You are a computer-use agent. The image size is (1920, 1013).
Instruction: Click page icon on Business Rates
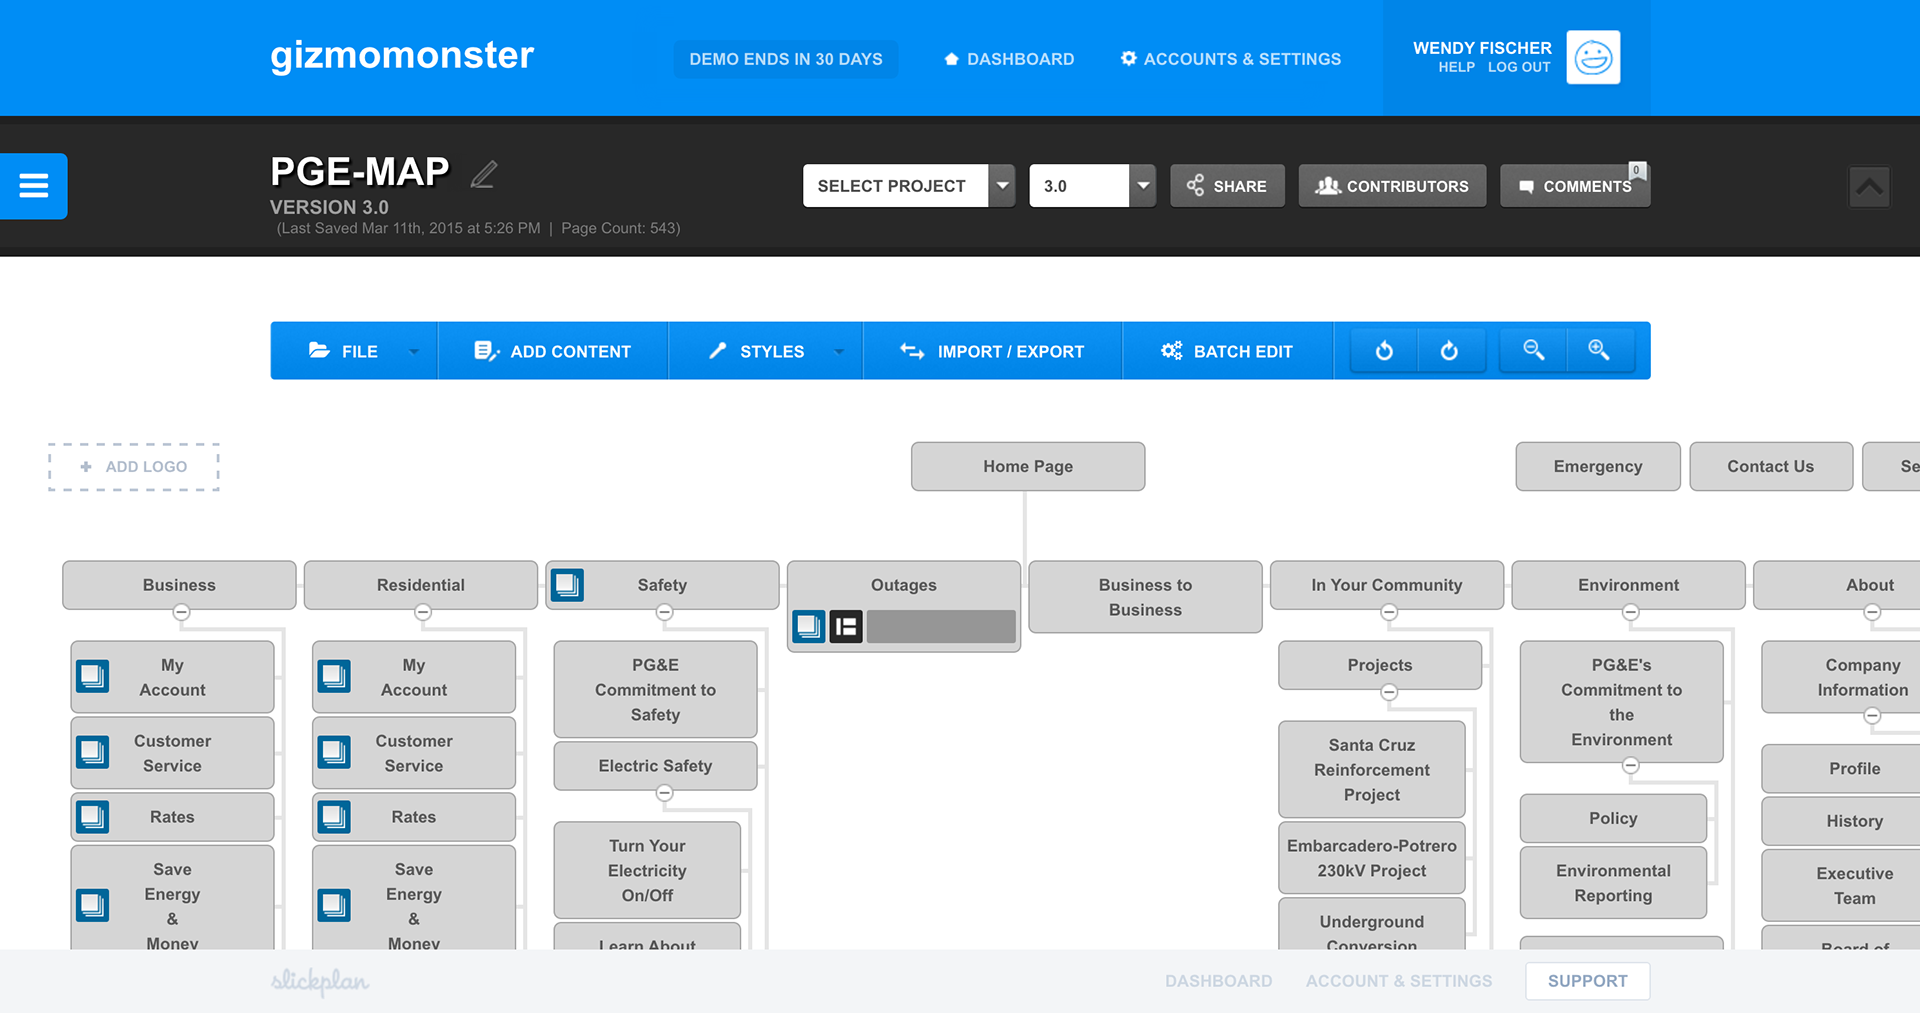click(93, 817)
